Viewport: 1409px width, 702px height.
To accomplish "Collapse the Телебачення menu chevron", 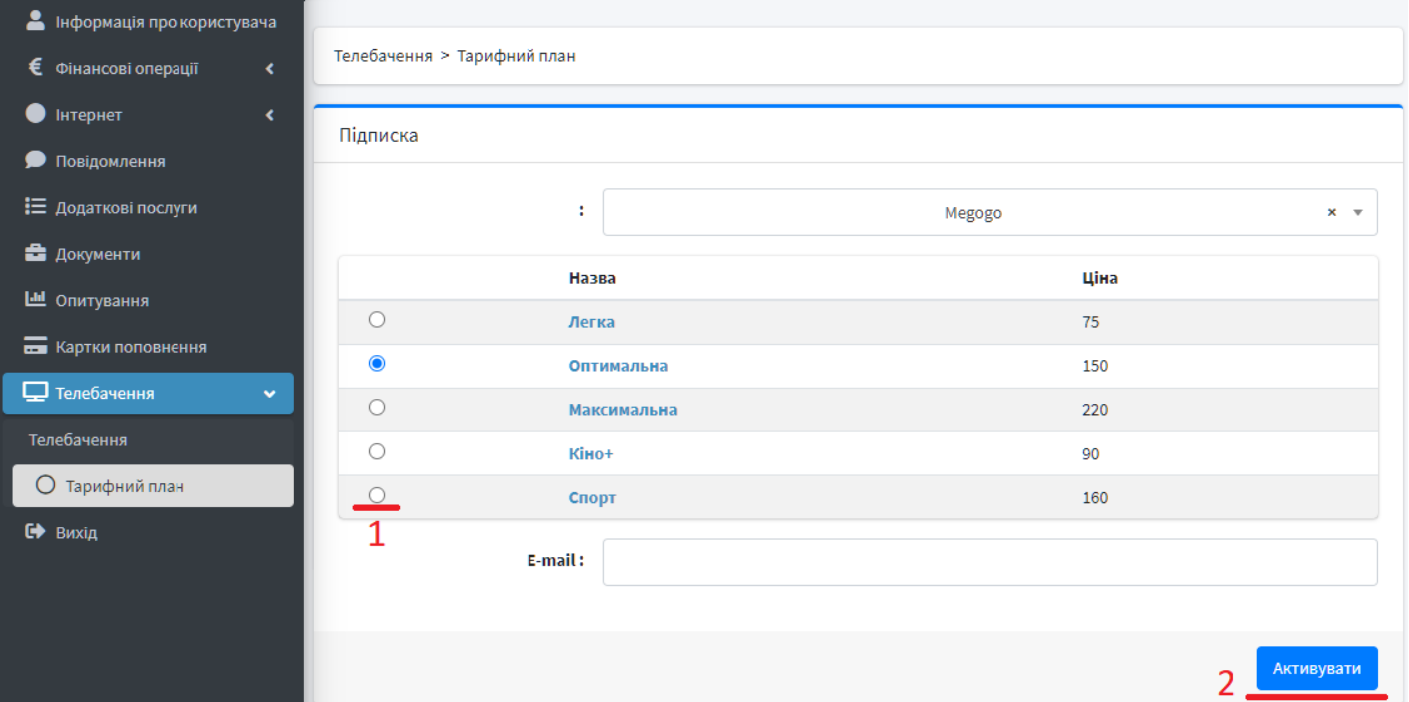I will click(x=270, y=394).
